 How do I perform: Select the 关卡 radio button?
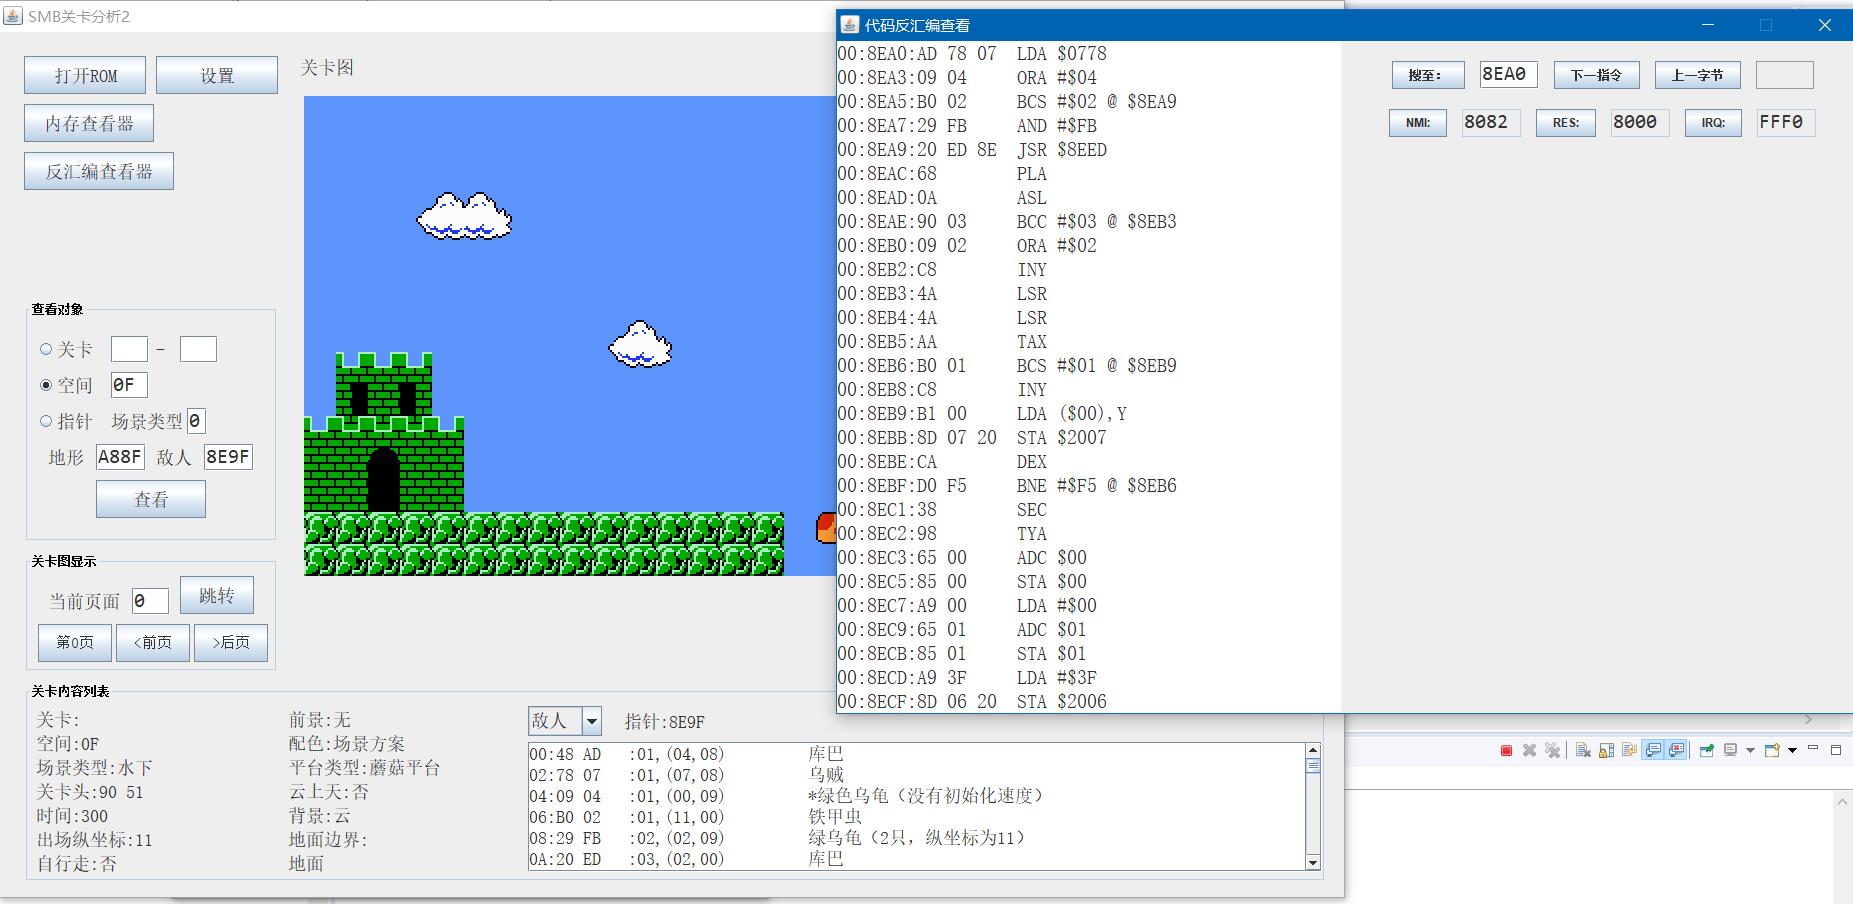coord(46,349)
